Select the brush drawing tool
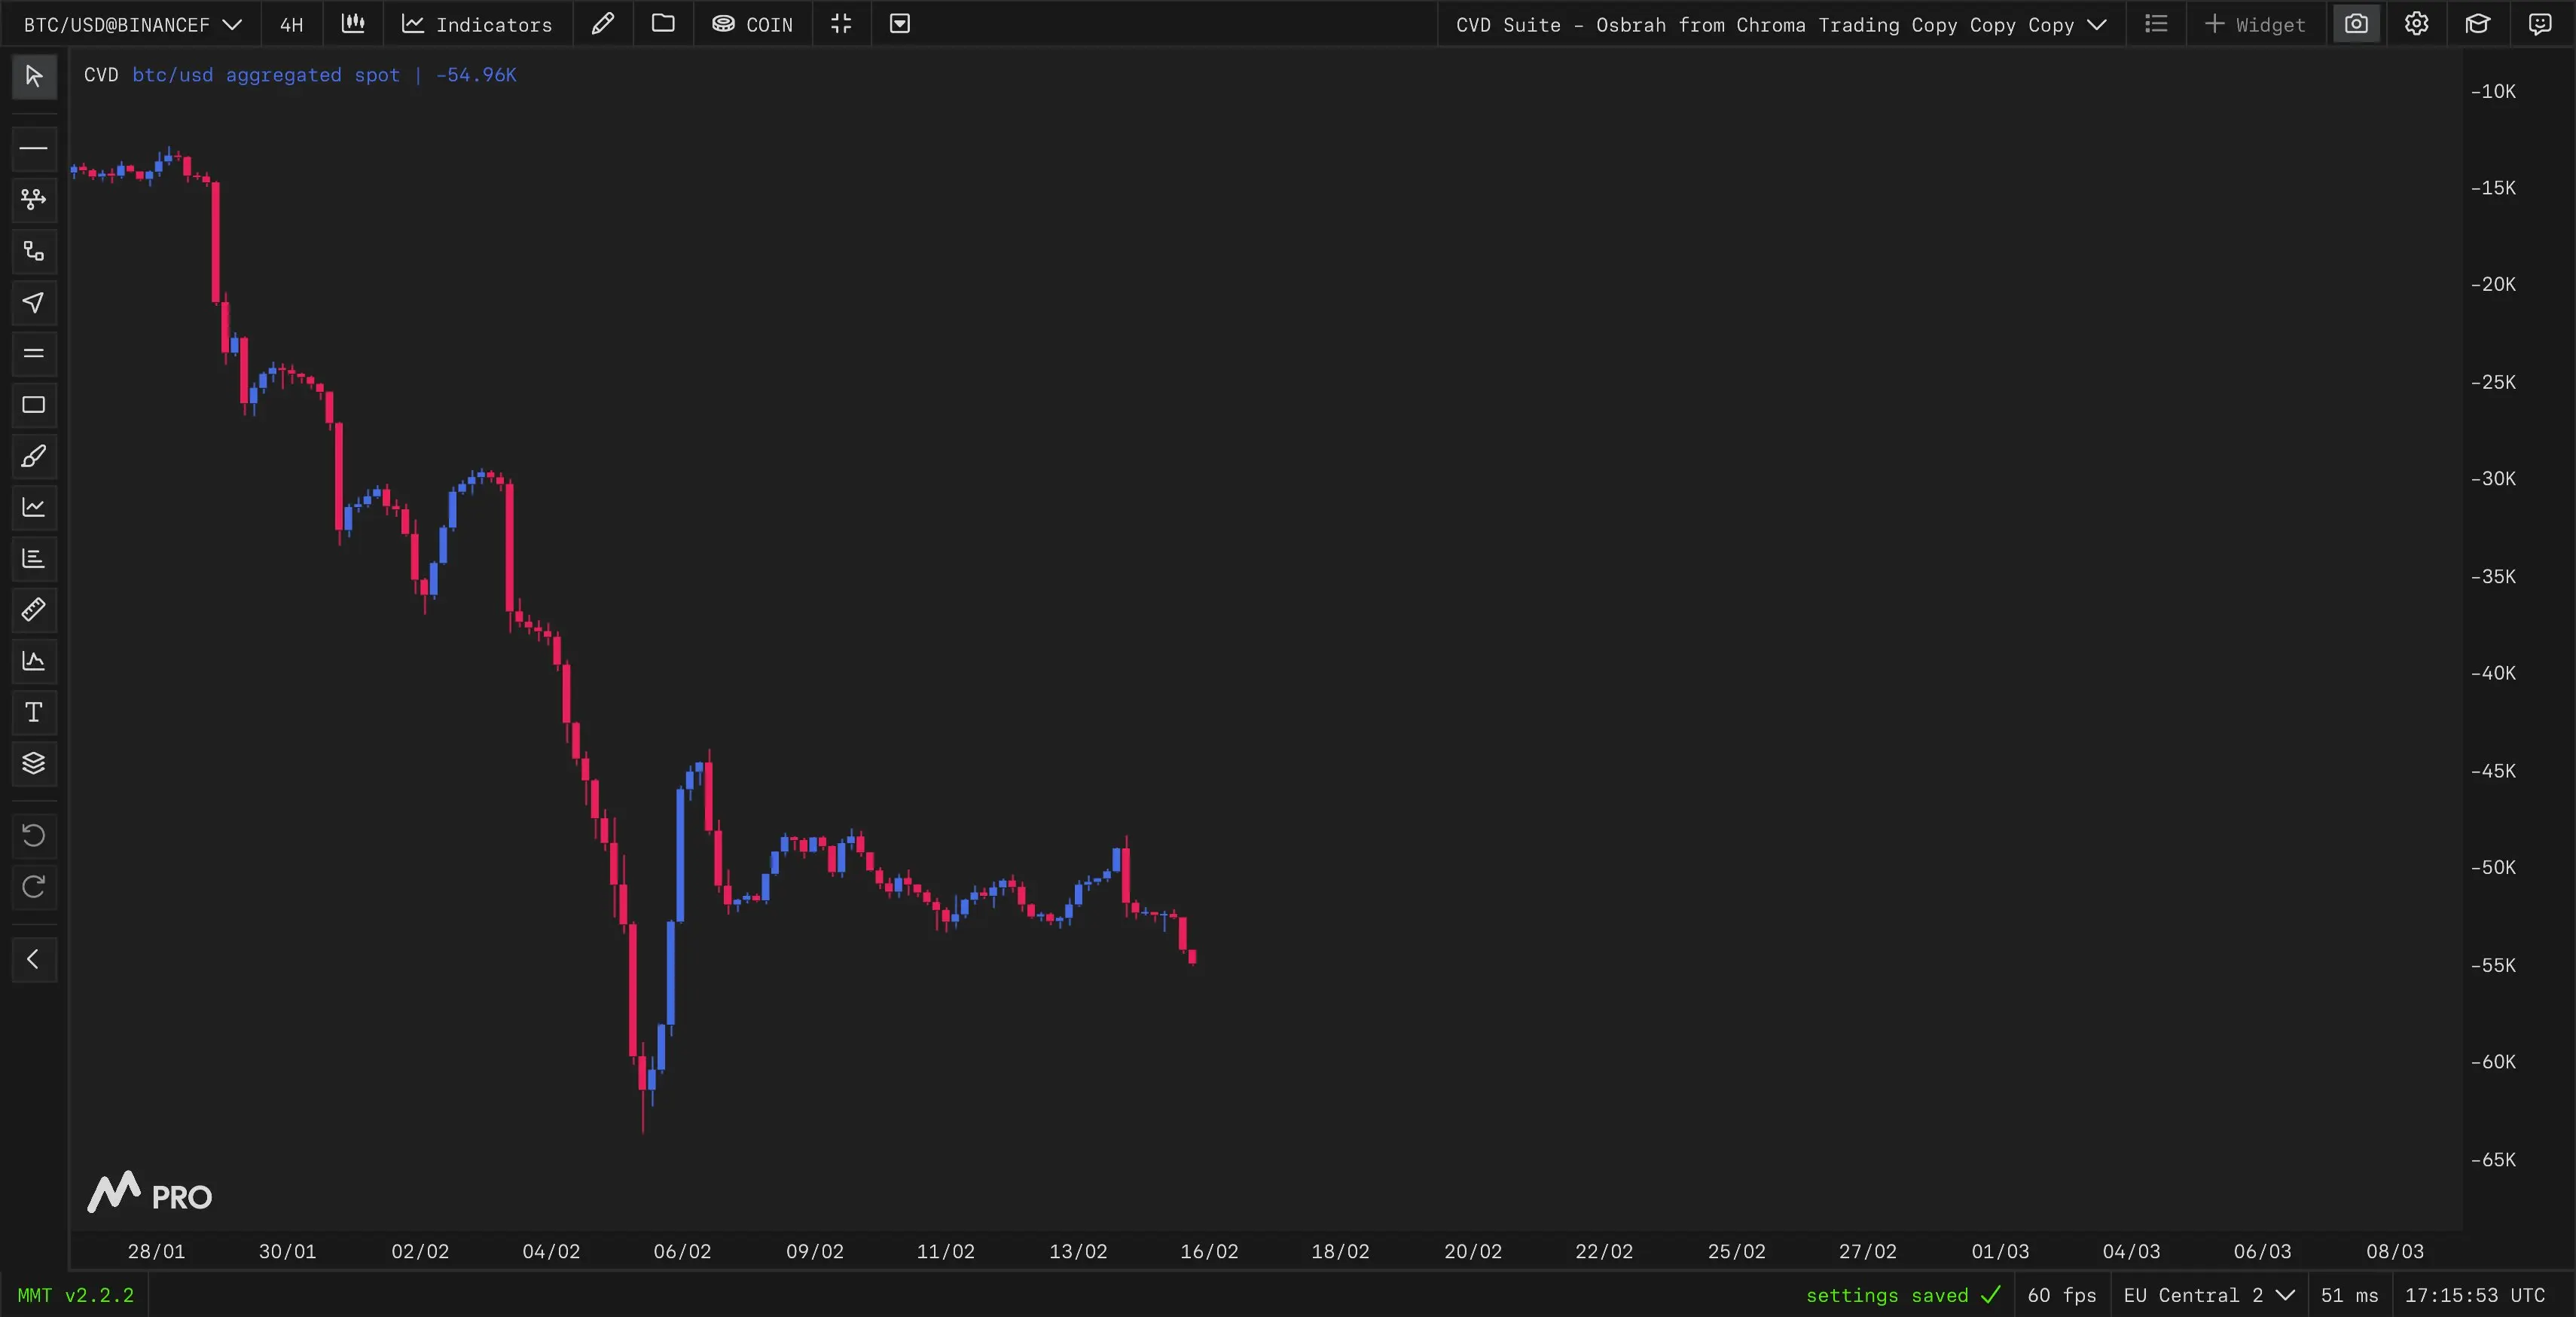This screenshot has width=2576, height=1317. pos(33,456)
